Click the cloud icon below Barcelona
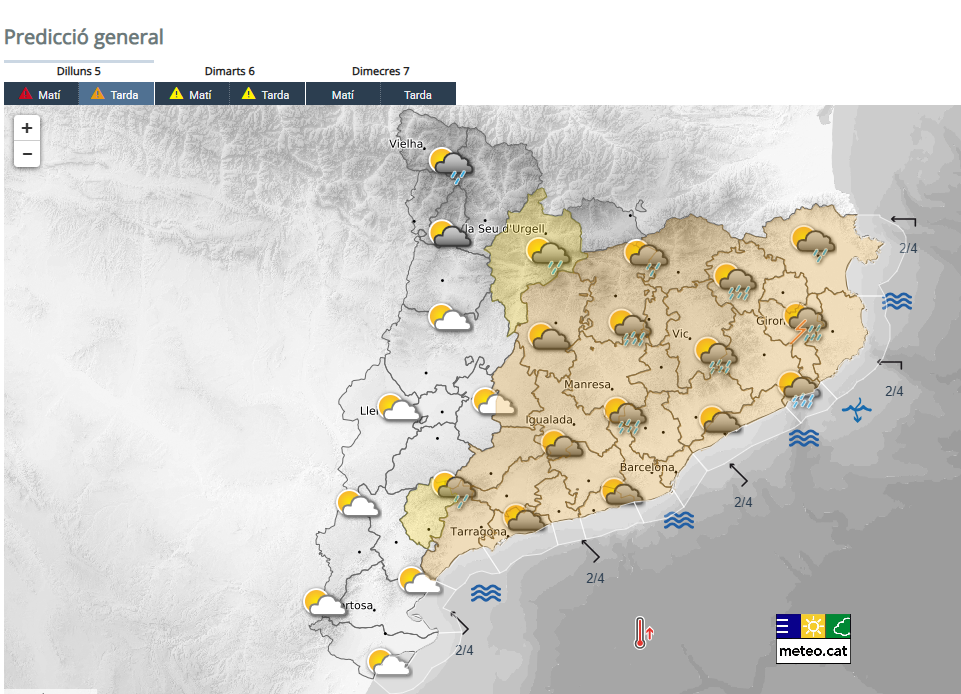 [621, 492]
